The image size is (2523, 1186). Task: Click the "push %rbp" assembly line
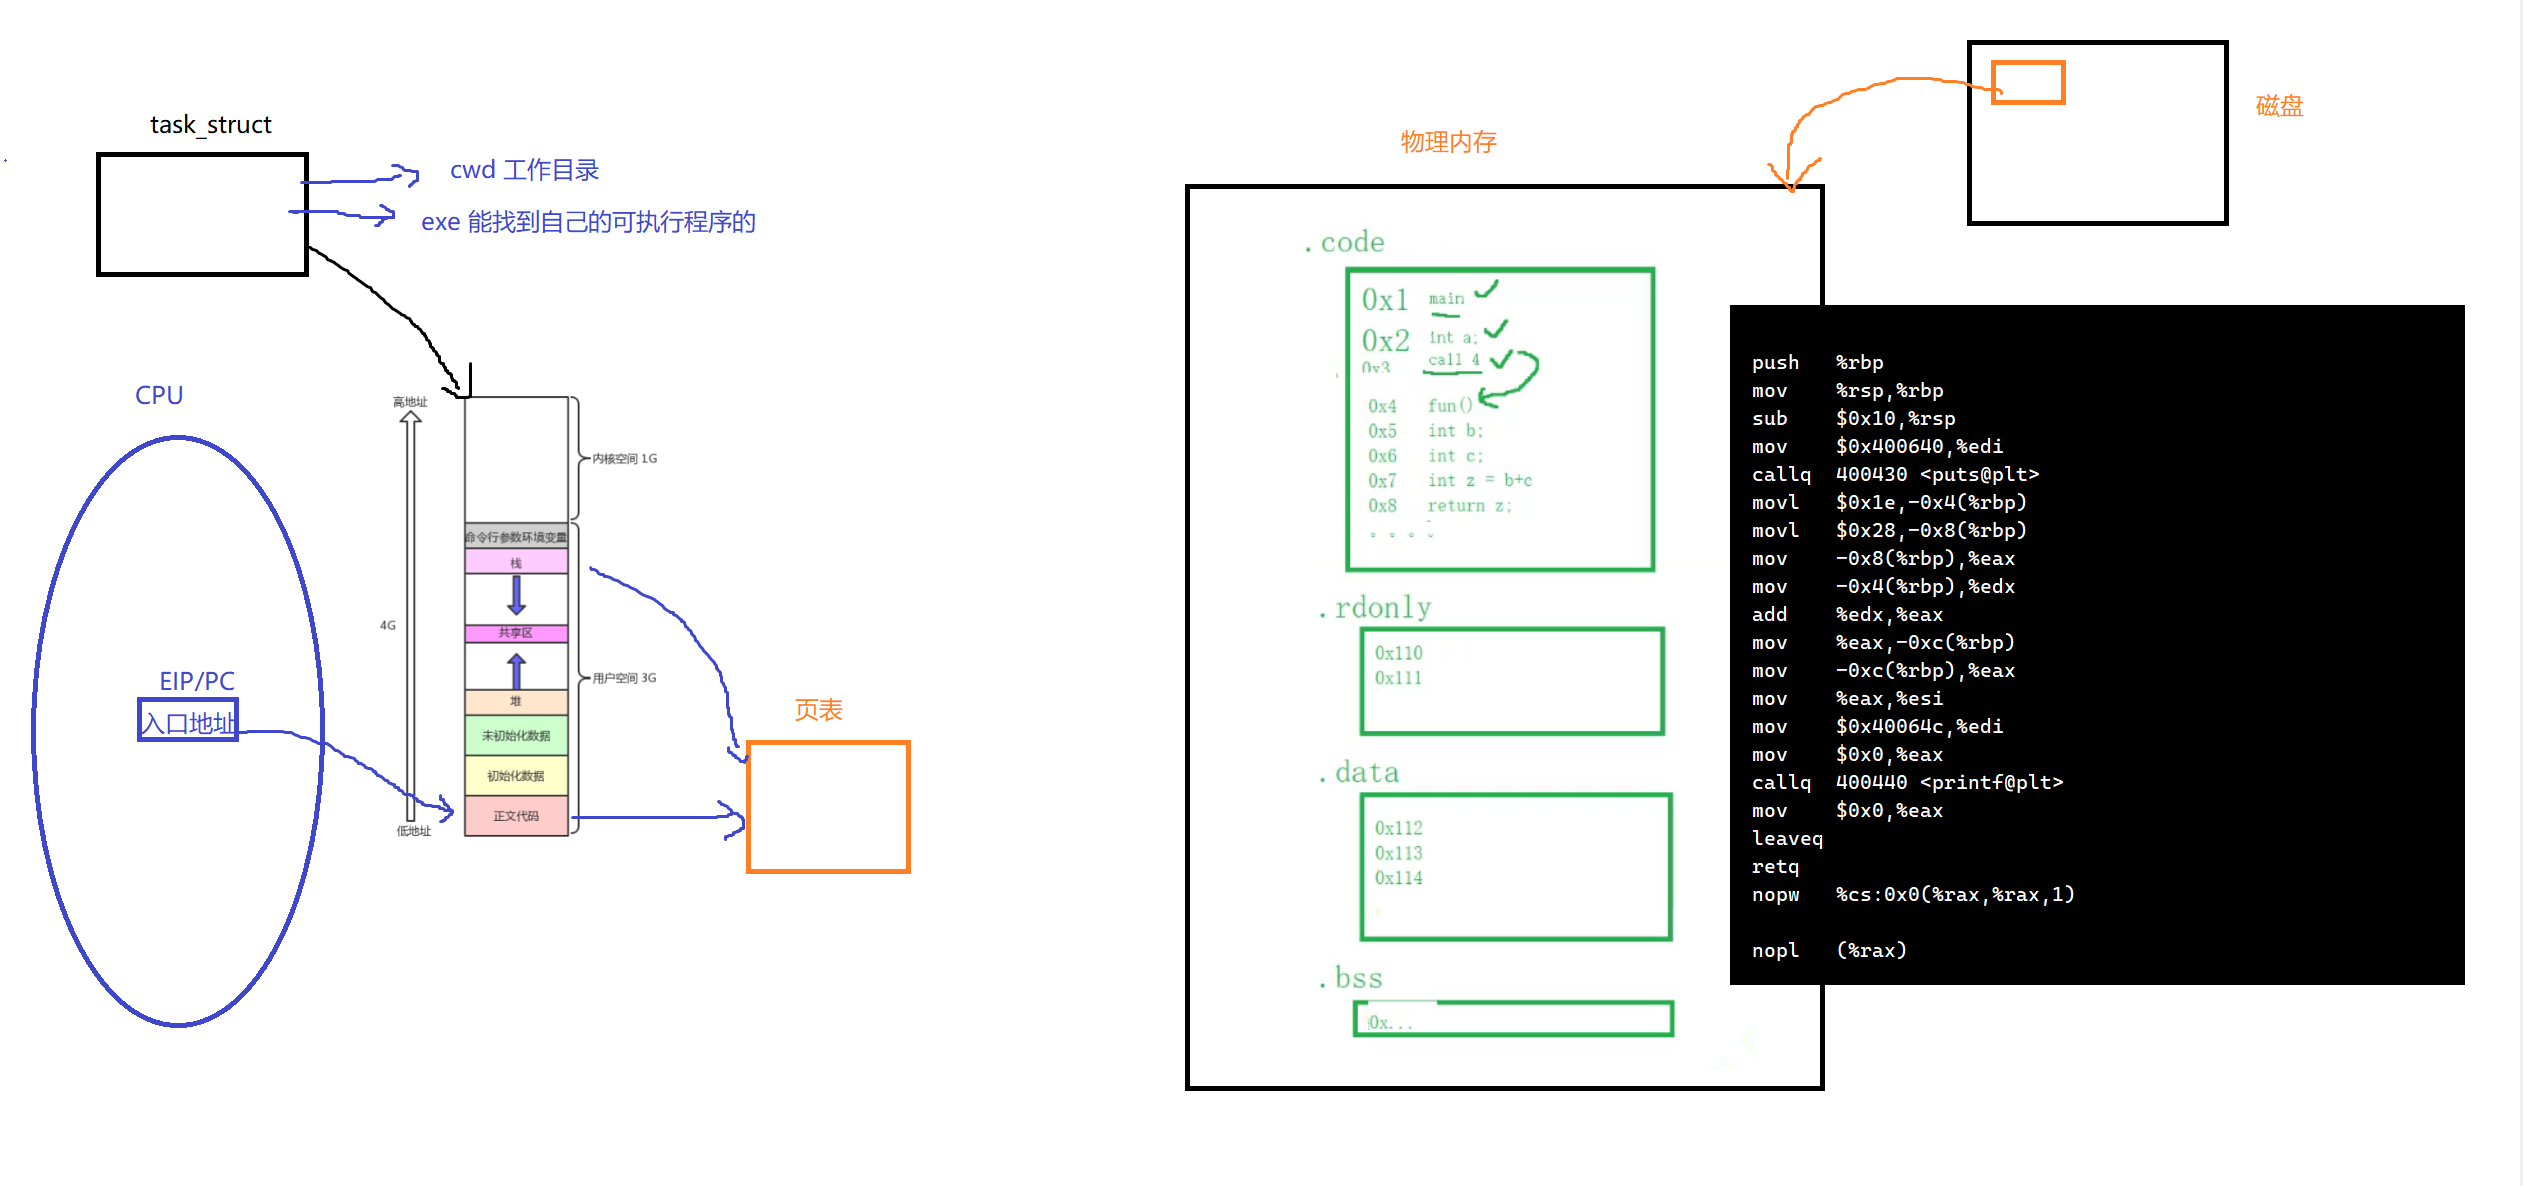1817,363
